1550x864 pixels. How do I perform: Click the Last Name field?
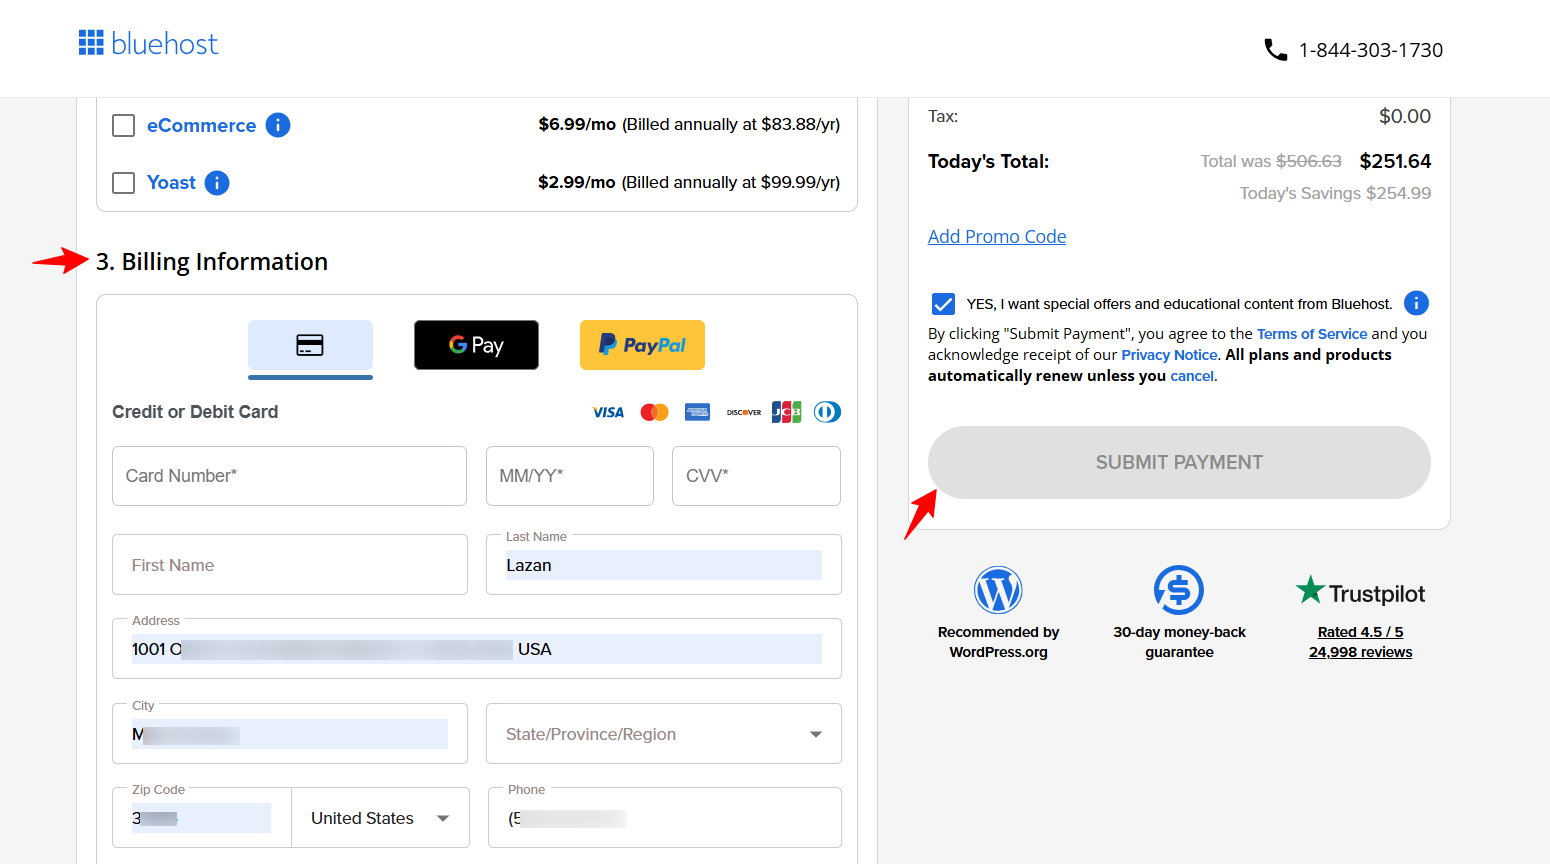click(x=664, y=565)
